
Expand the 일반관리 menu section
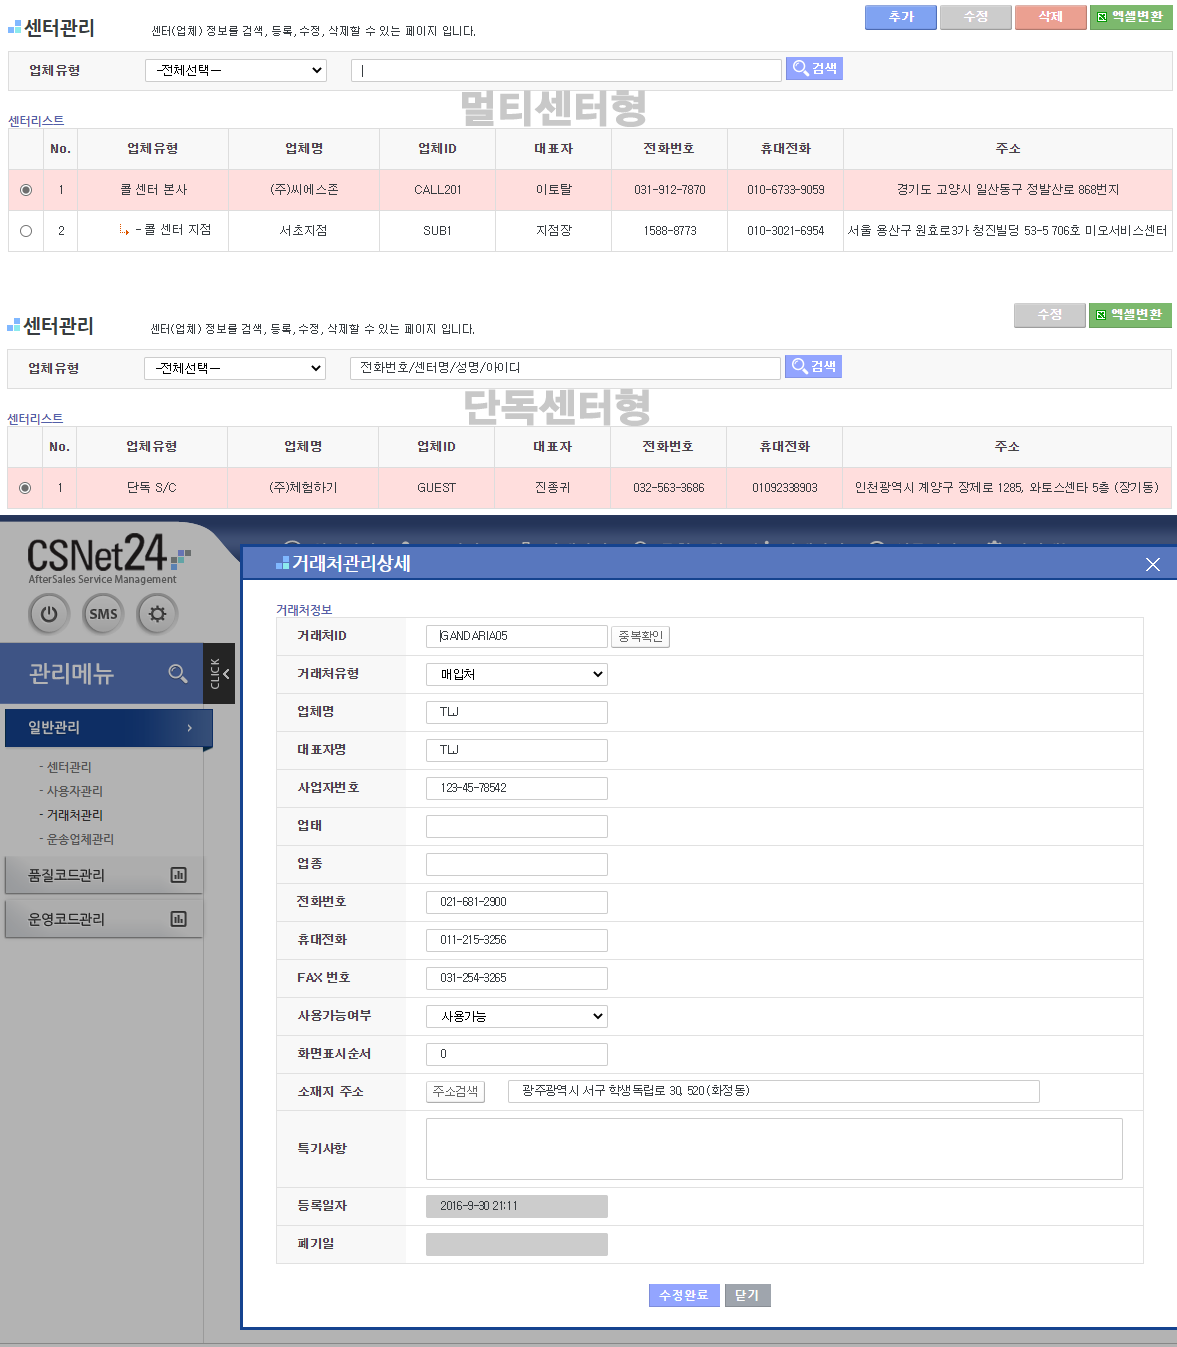click(x=108, y=728)
